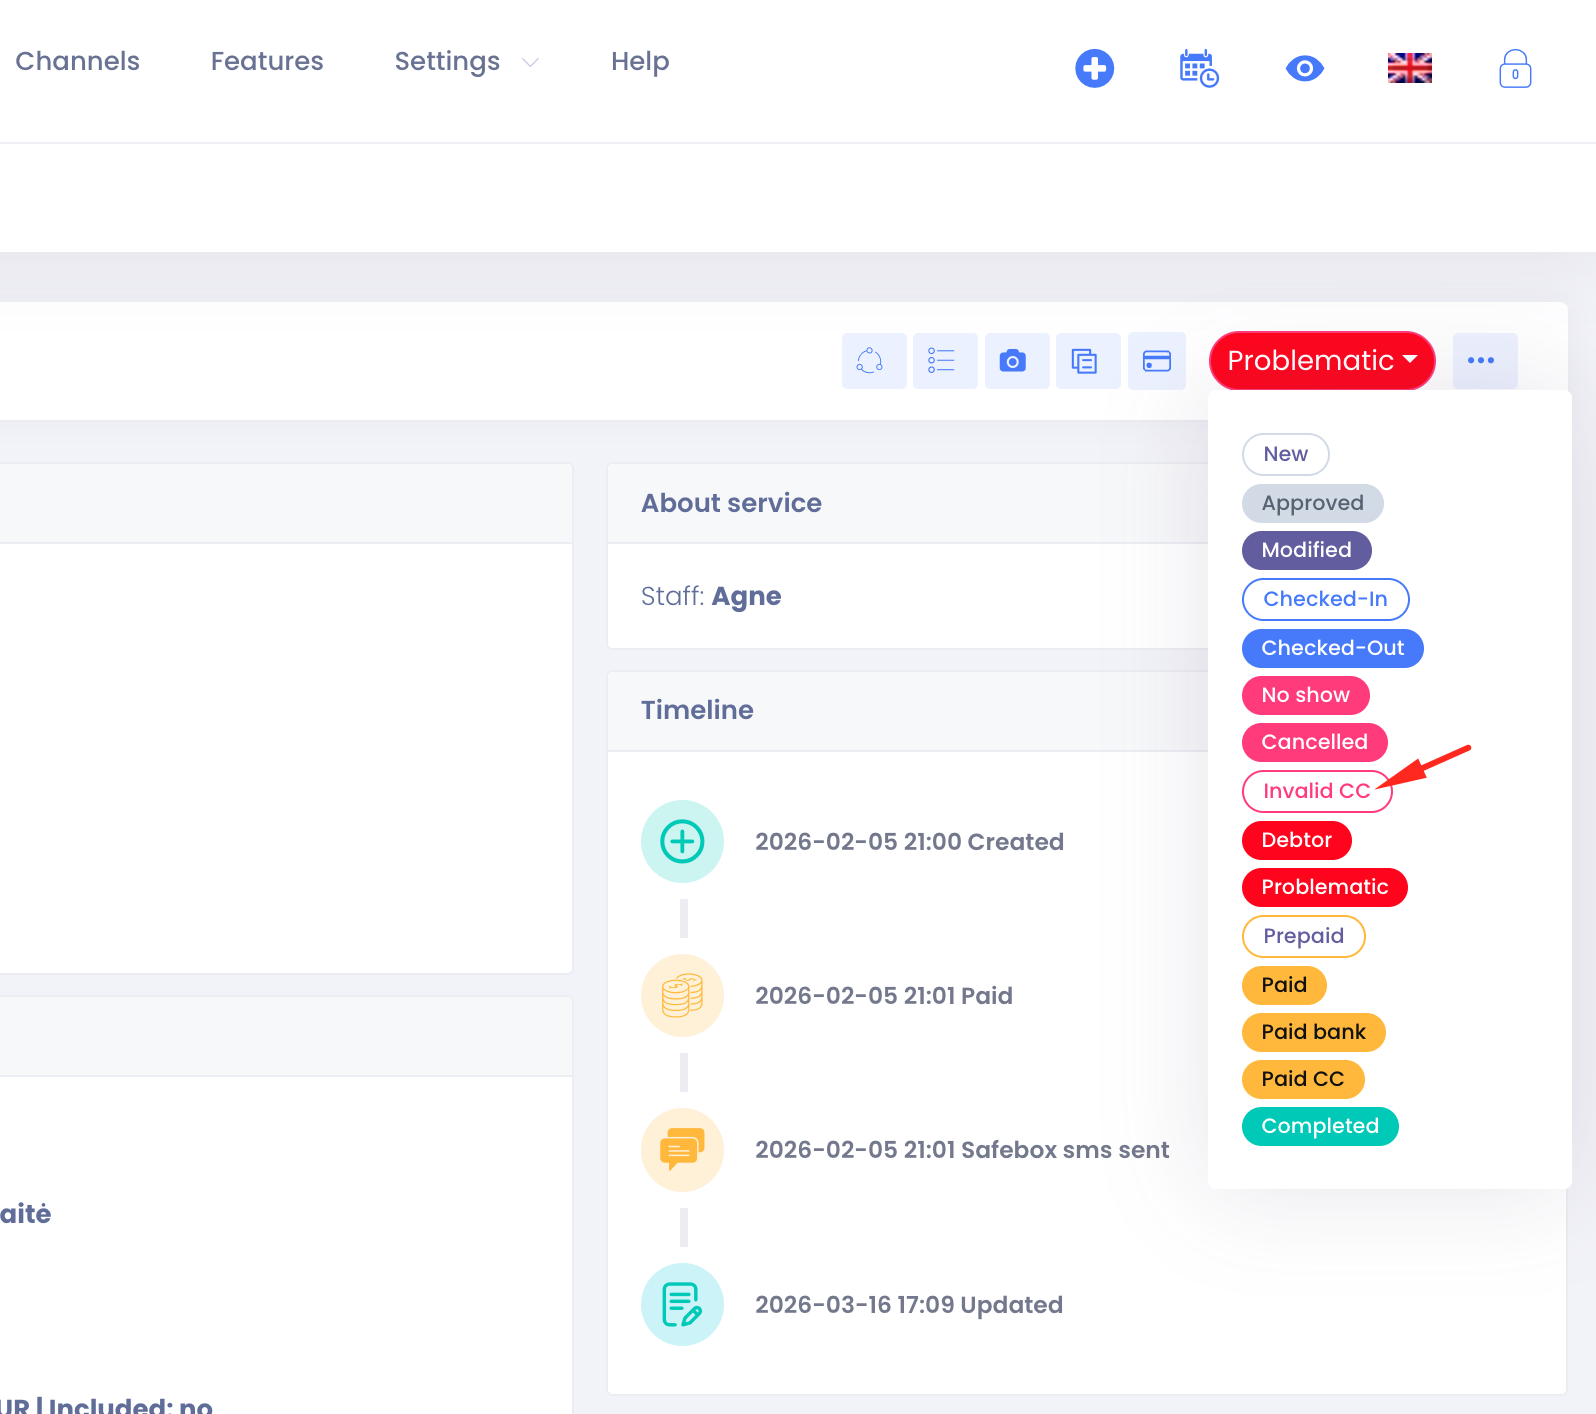Toggle the eye visibility icon
The width and height of the screenshot is (1596, 1414).
coord(1304,69)
